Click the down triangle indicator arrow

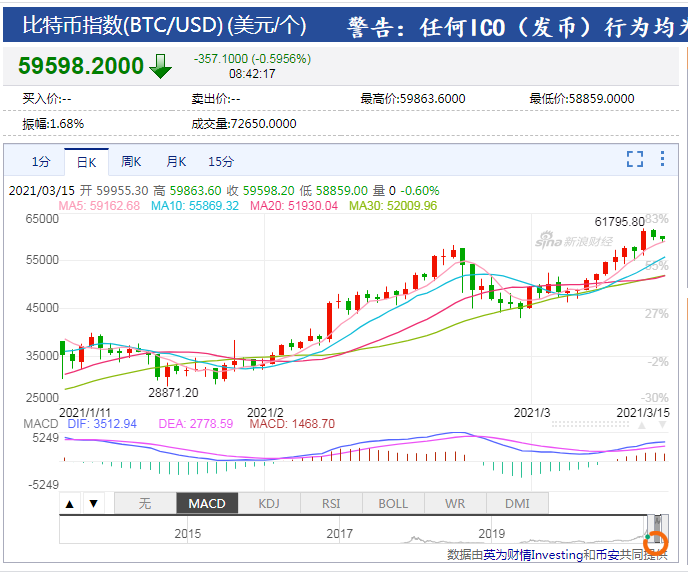pos(93,504)
